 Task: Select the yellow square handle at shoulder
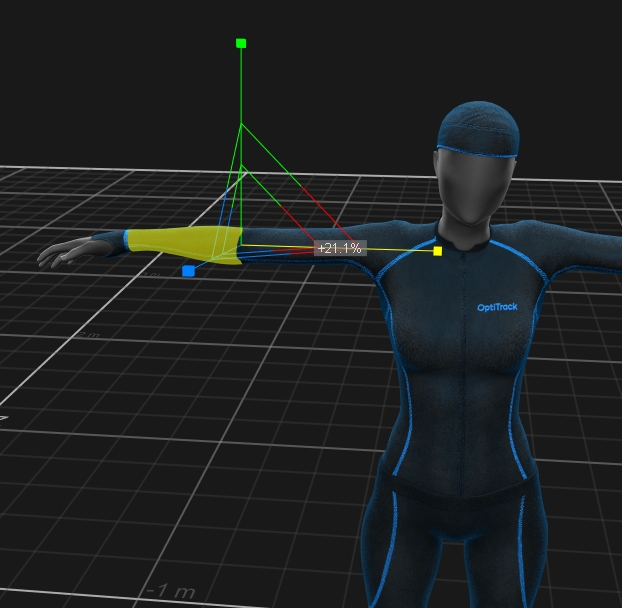tap(438, 251)
